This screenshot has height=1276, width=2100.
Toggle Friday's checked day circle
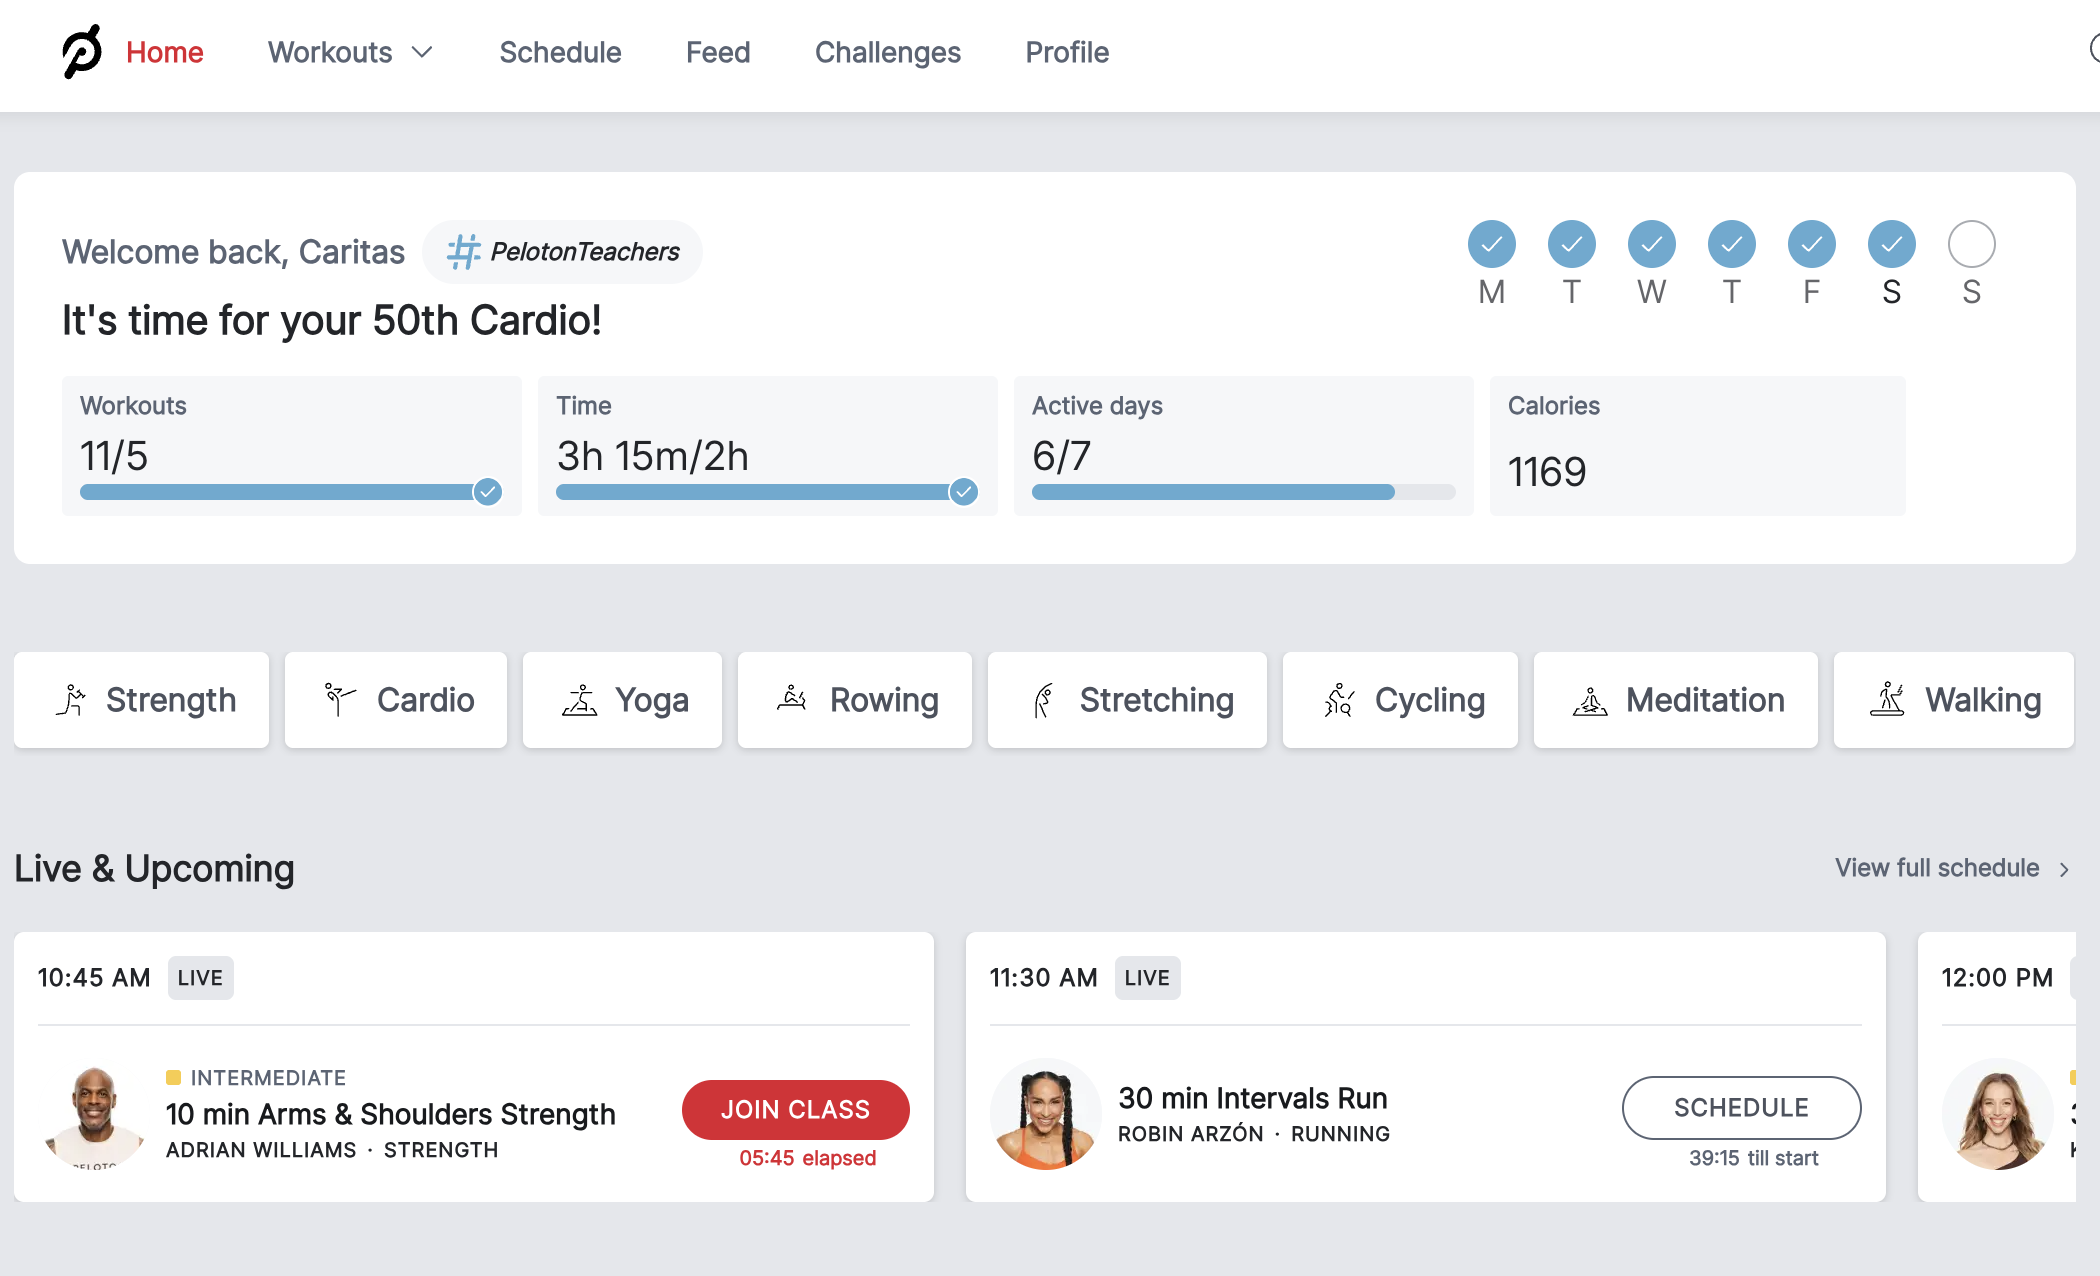pos(1811,244)
